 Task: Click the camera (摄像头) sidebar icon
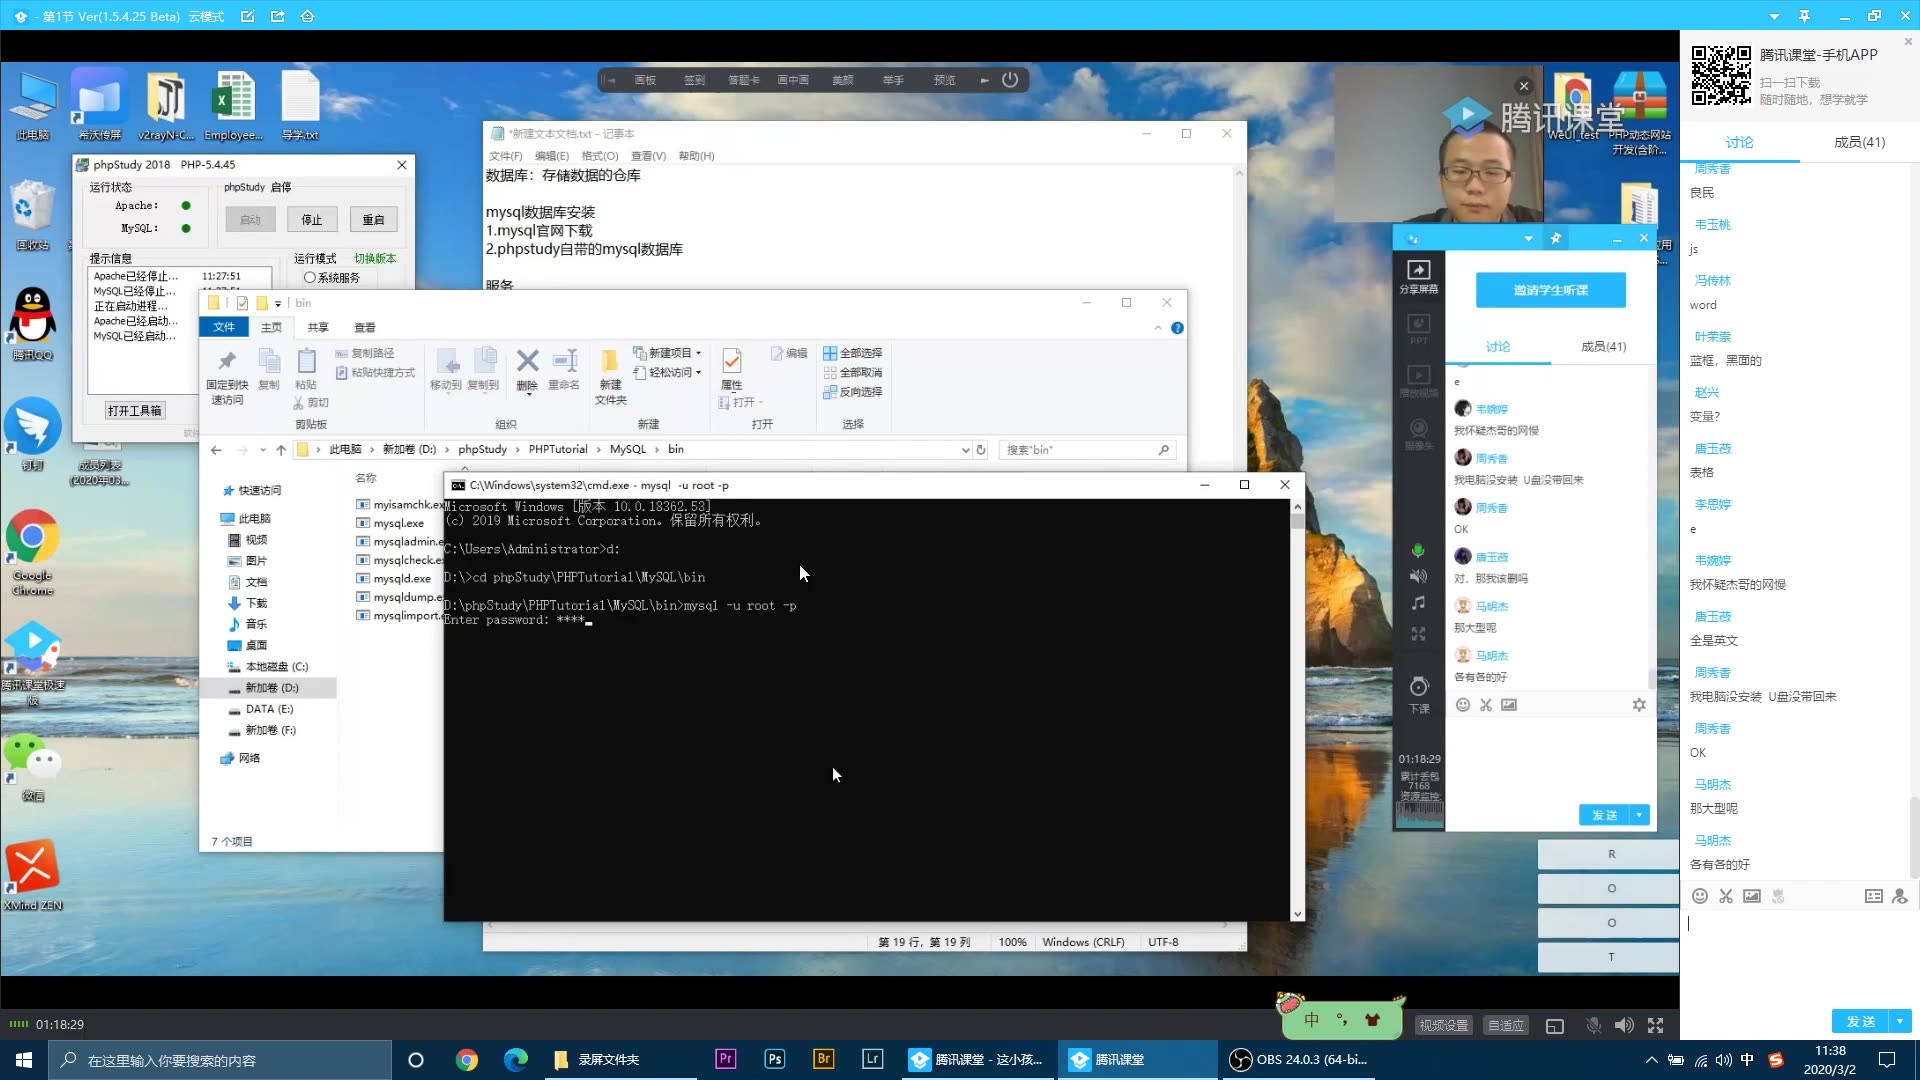click(1418, 428)
